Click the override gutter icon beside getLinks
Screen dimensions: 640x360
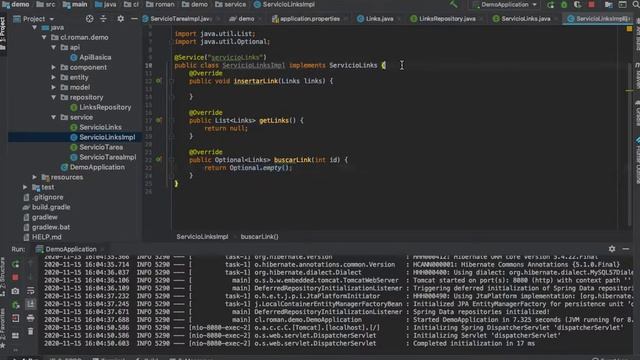click(158, 120)
